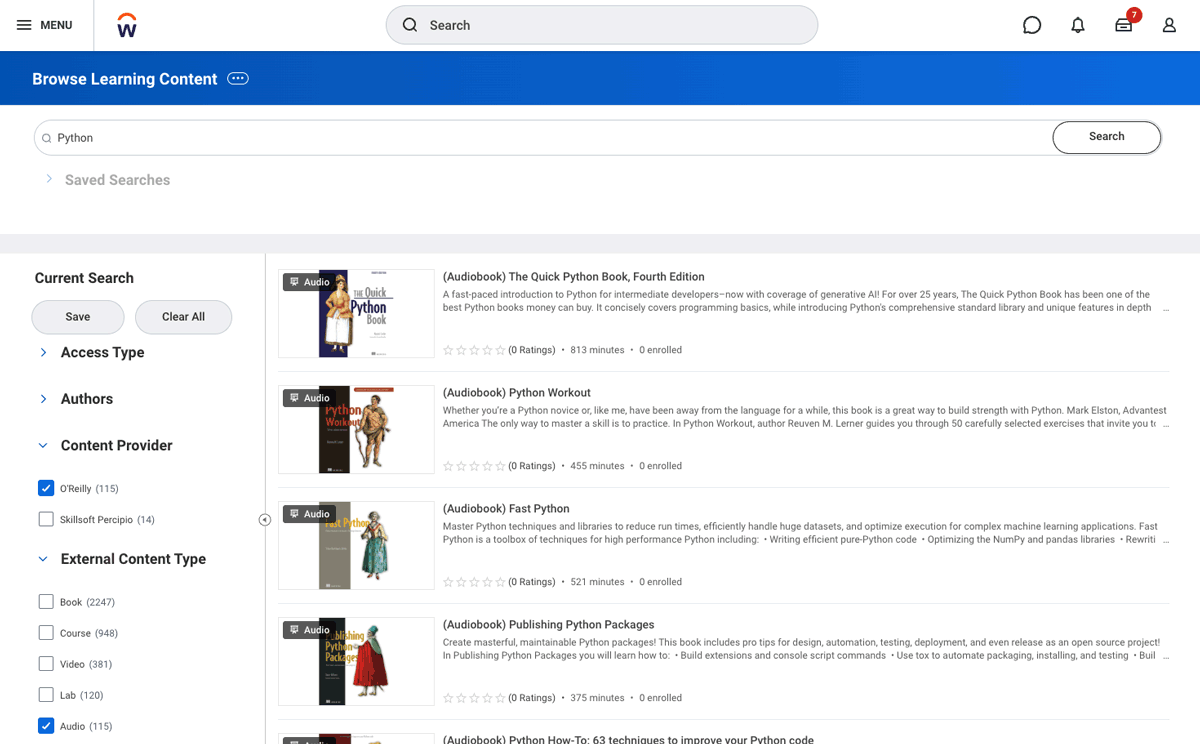
Task: Open Fast Python cover thumbnail
Action: 356,545
